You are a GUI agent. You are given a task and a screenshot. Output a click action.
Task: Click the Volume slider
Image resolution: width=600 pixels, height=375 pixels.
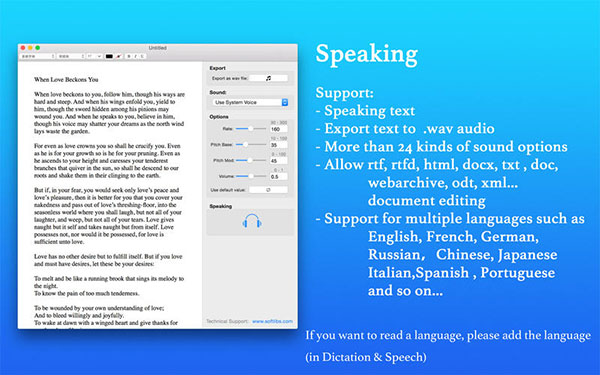click(x=251, y=176)
